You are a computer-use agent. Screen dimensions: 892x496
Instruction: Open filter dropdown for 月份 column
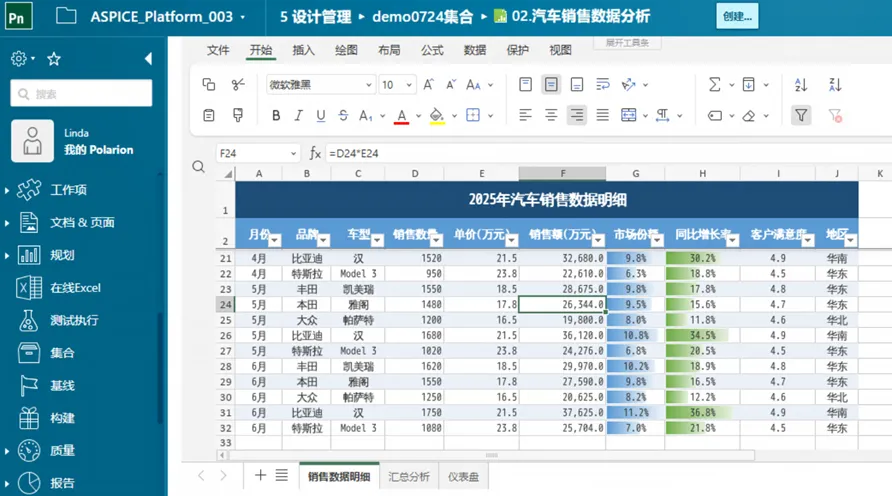(x=274, y=240)
